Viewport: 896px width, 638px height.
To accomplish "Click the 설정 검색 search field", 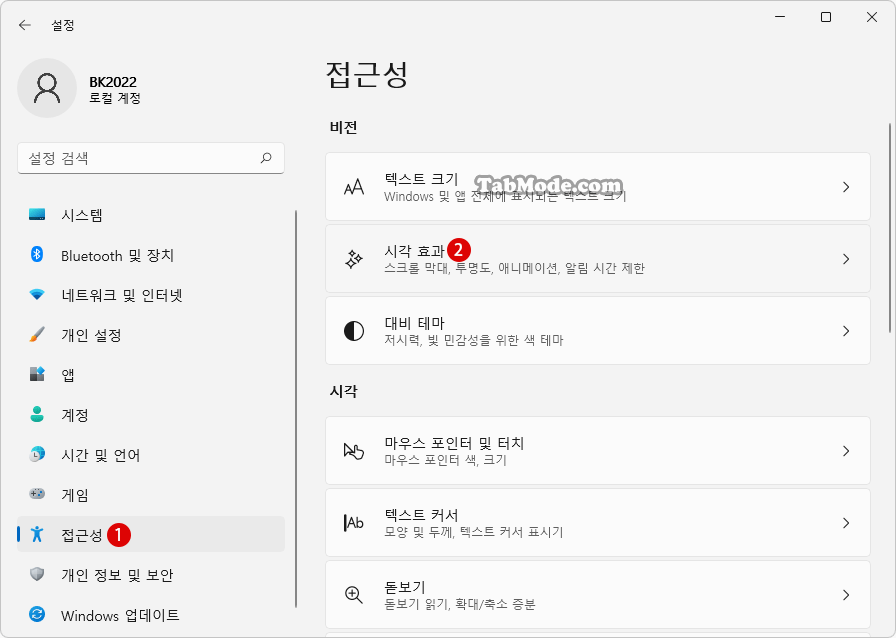I will [151, 158].
